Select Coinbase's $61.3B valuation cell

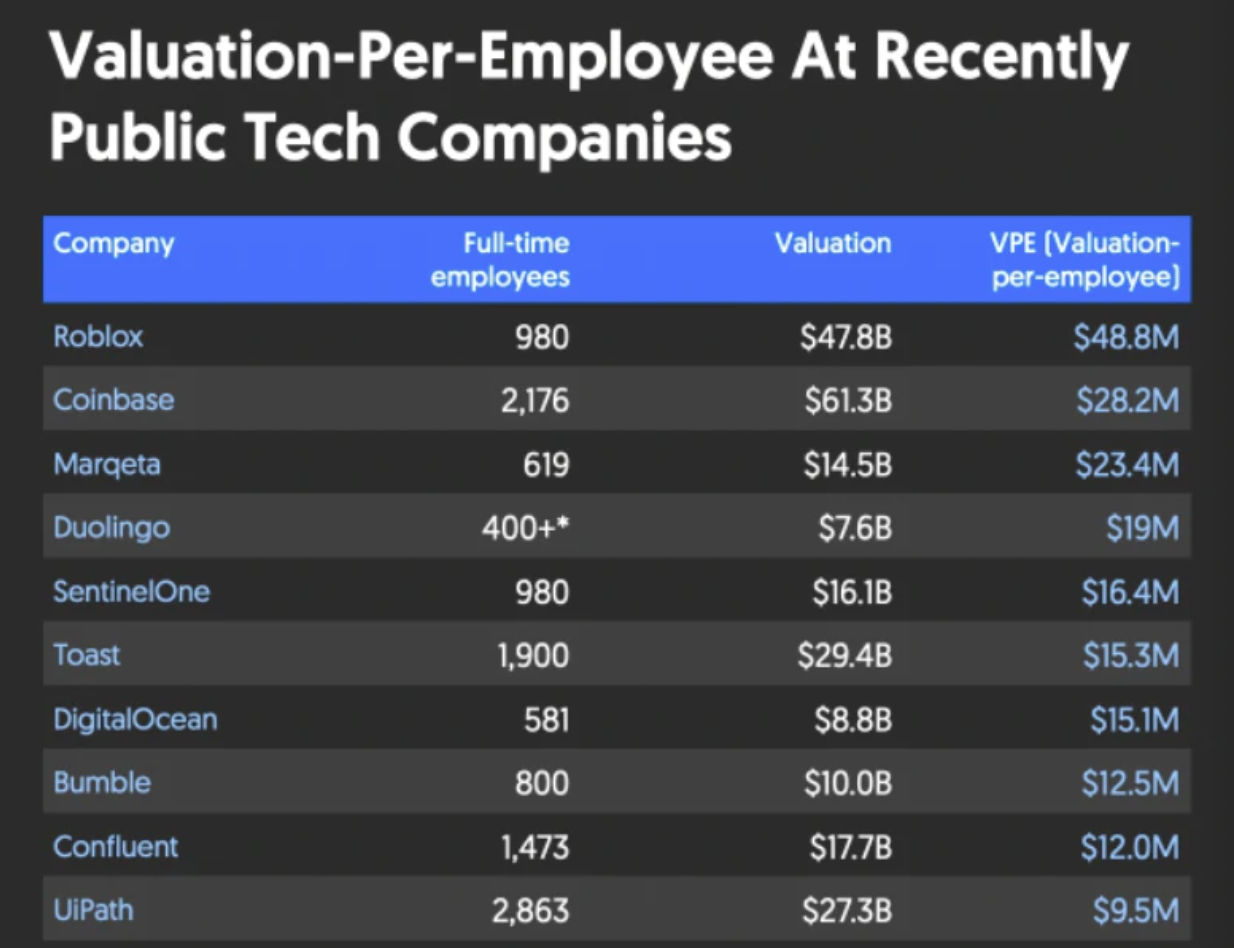tap(846, 401)
